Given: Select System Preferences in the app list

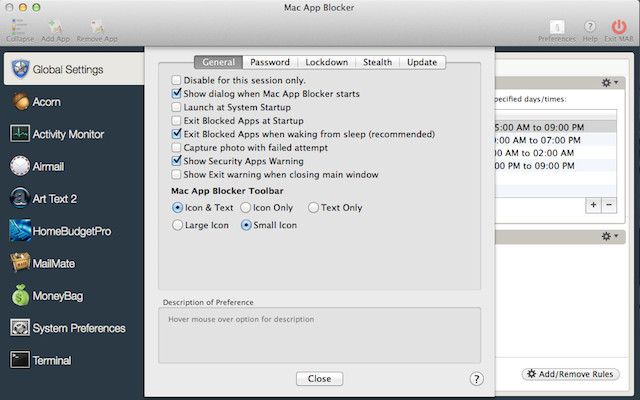Looking at the screenshot, I should tap(74, 328).
